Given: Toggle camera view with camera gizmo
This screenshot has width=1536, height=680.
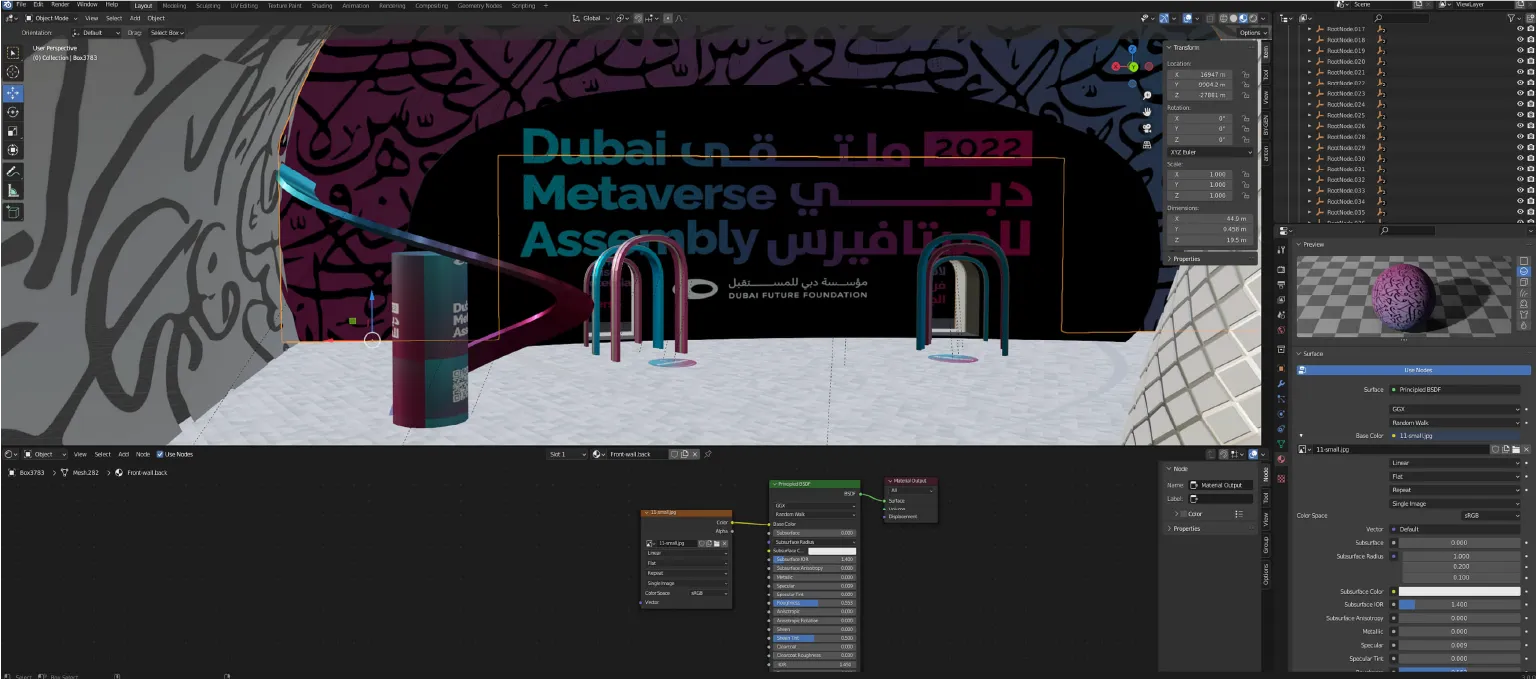Looking at the screenshot, I should [x=1147, y=128].
